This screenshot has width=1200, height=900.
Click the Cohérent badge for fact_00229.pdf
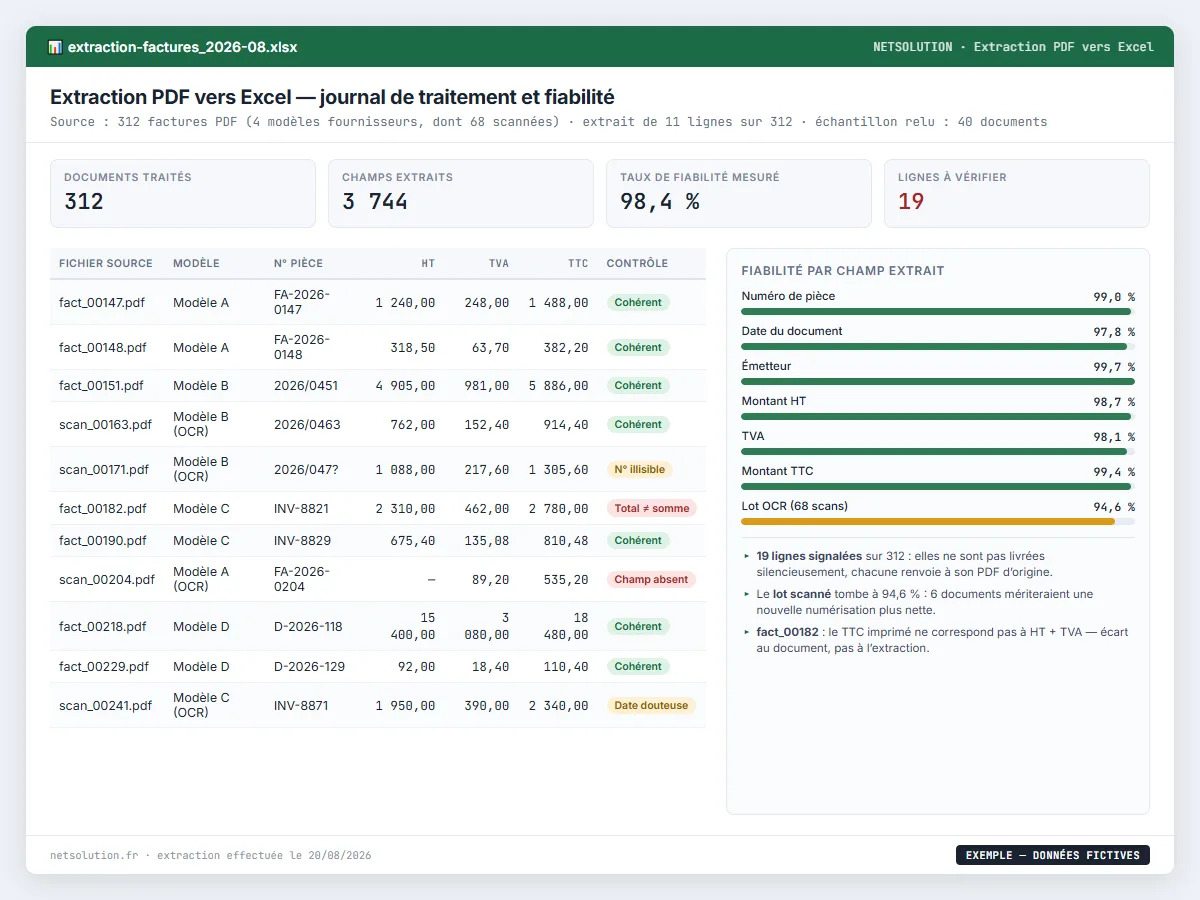pyautogui.click(x=638, y=666)
